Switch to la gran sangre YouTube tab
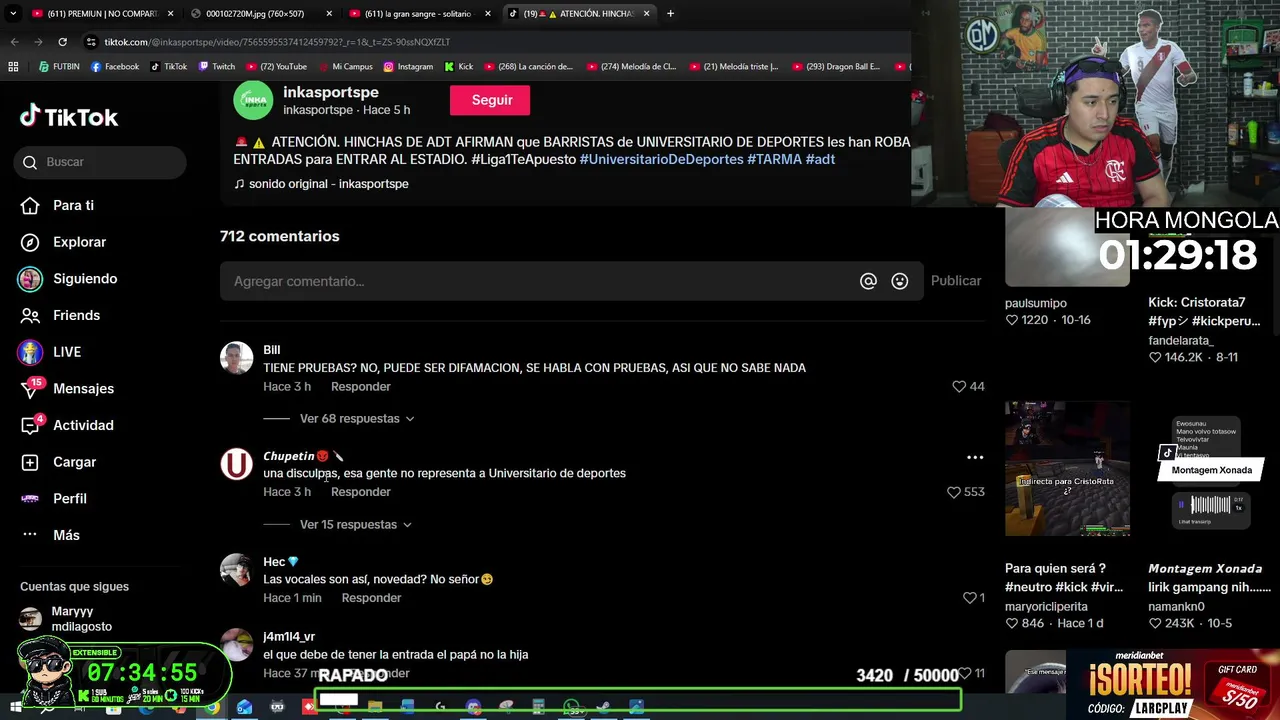Image resolution: width=1280 pixels, height=720 pixels. tap(420, 14)
